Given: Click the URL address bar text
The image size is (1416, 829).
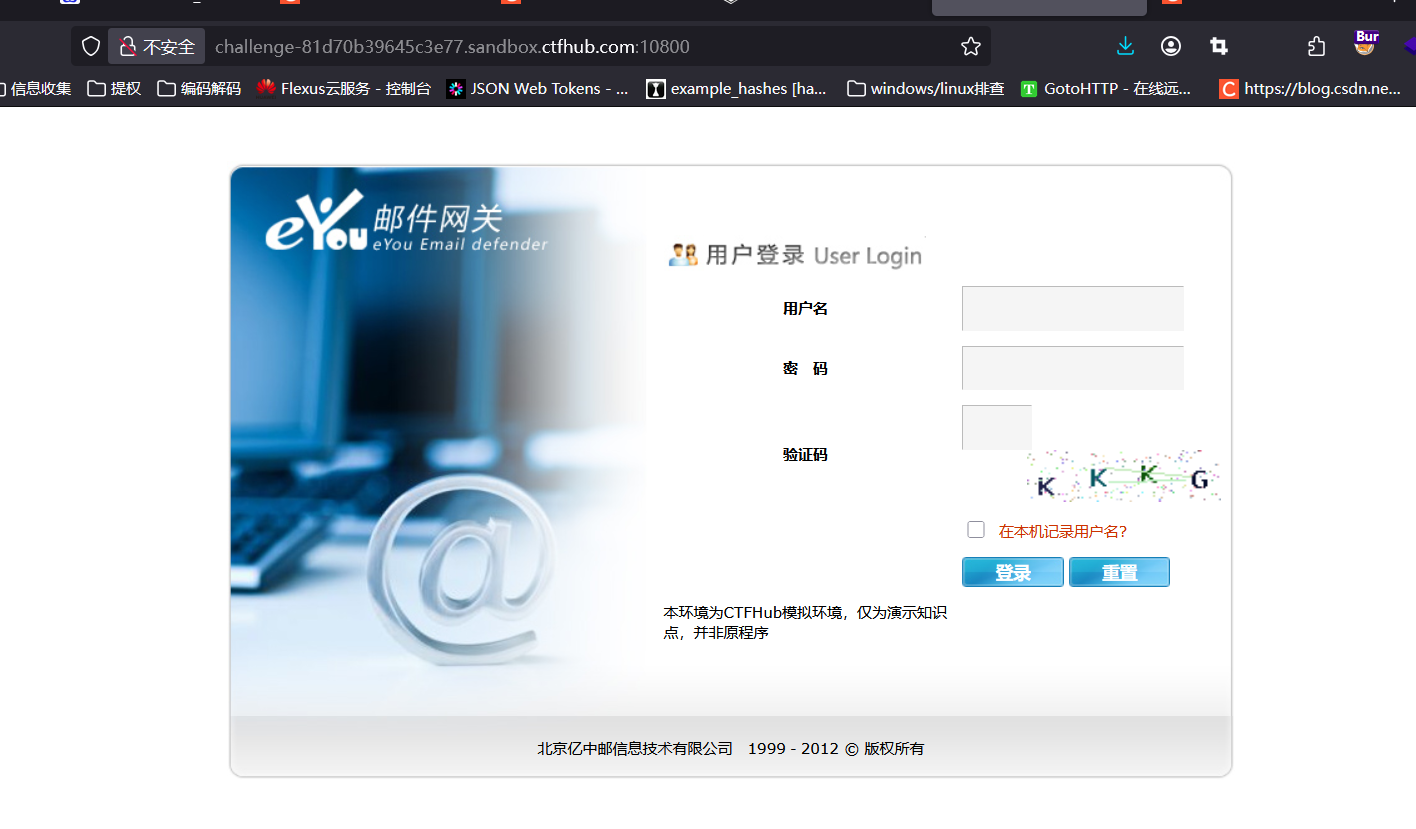Looking at the screenshot, I should tap(452, 47).
